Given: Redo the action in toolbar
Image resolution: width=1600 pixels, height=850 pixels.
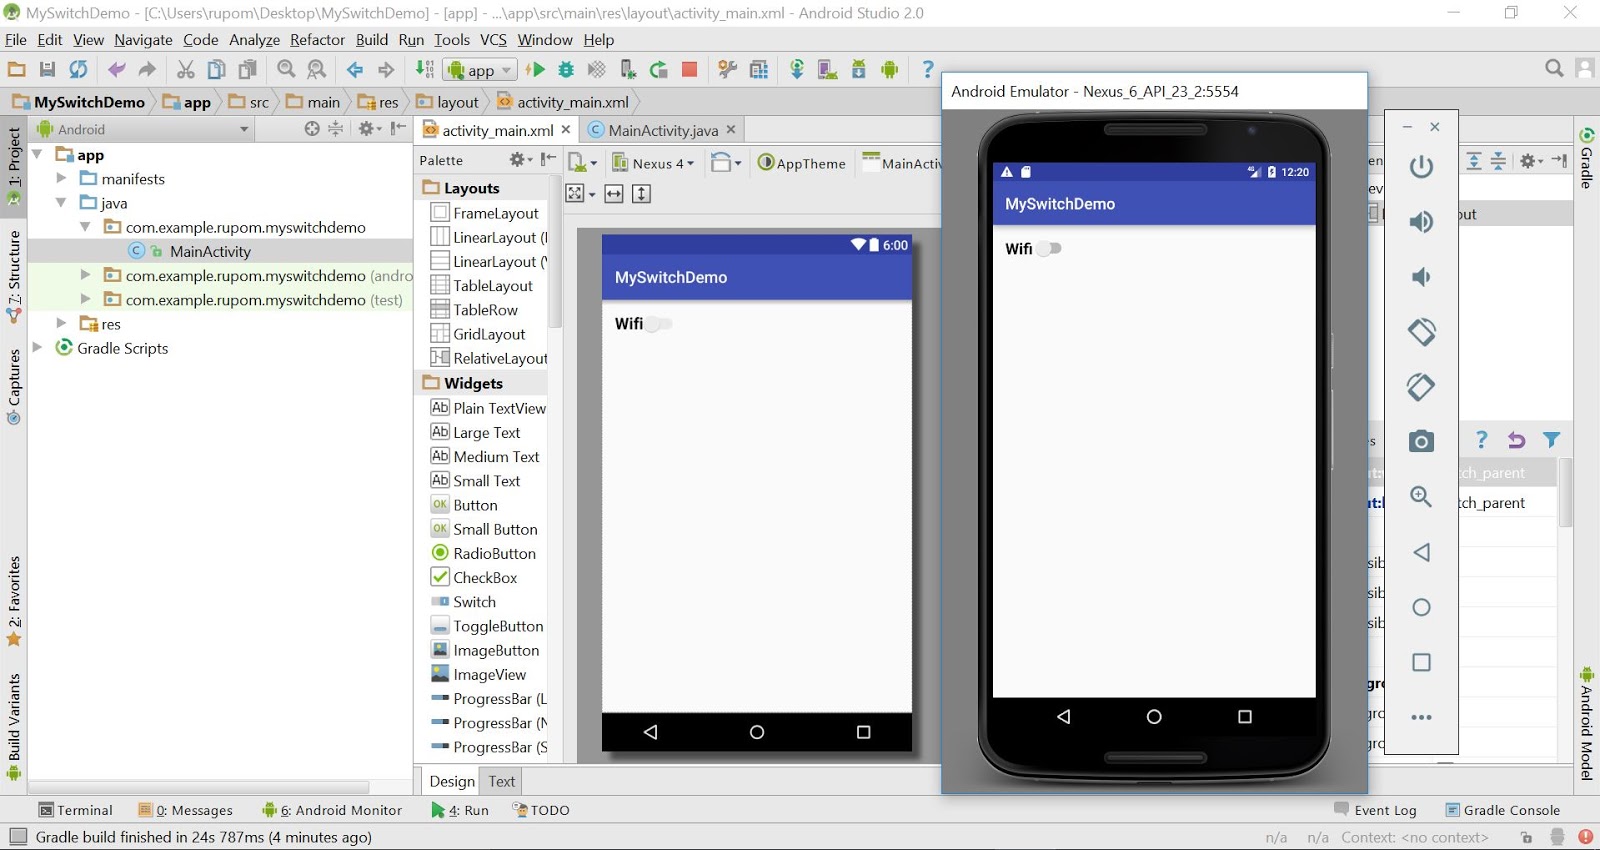Looking at the screenshot, I should pyautogui.click(x=147, y=69).
